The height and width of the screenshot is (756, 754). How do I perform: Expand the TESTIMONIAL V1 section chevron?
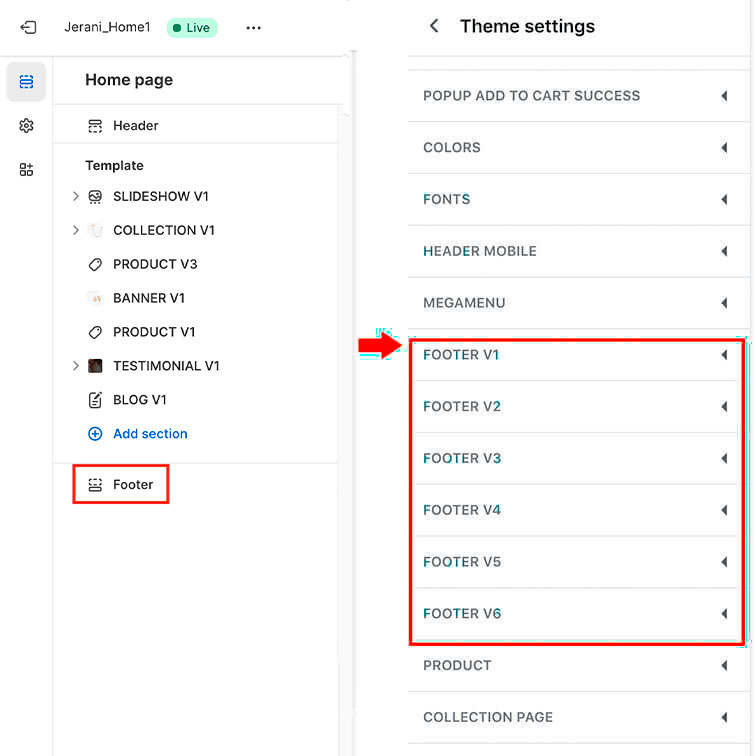pos(76,366)
